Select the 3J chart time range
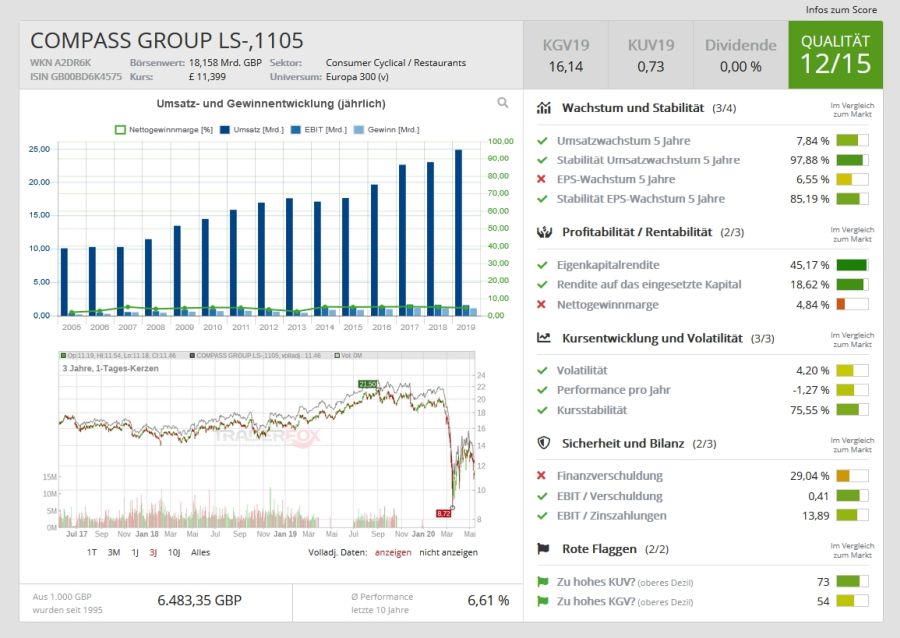The width and height of the screenshot is (900, 638). tap(153, 553)
